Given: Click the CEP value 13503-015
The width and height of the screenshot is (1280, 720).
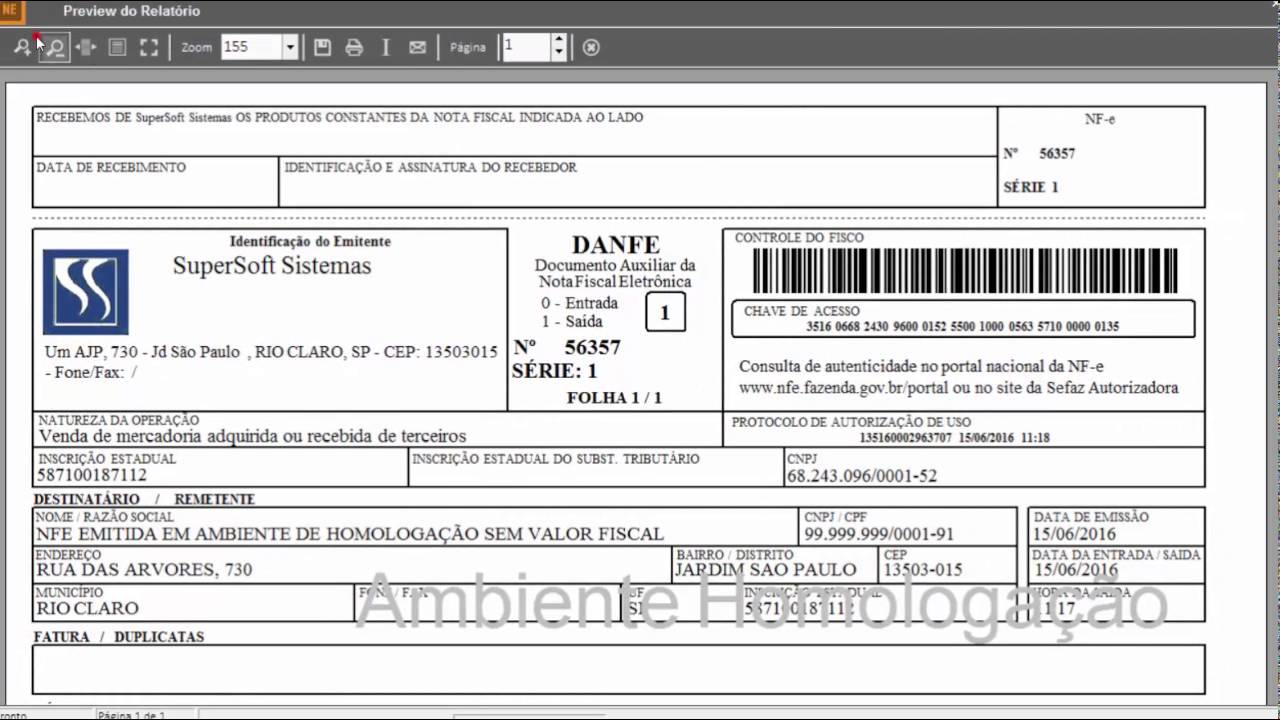Looking at the screenshot, I should point(922,570).
